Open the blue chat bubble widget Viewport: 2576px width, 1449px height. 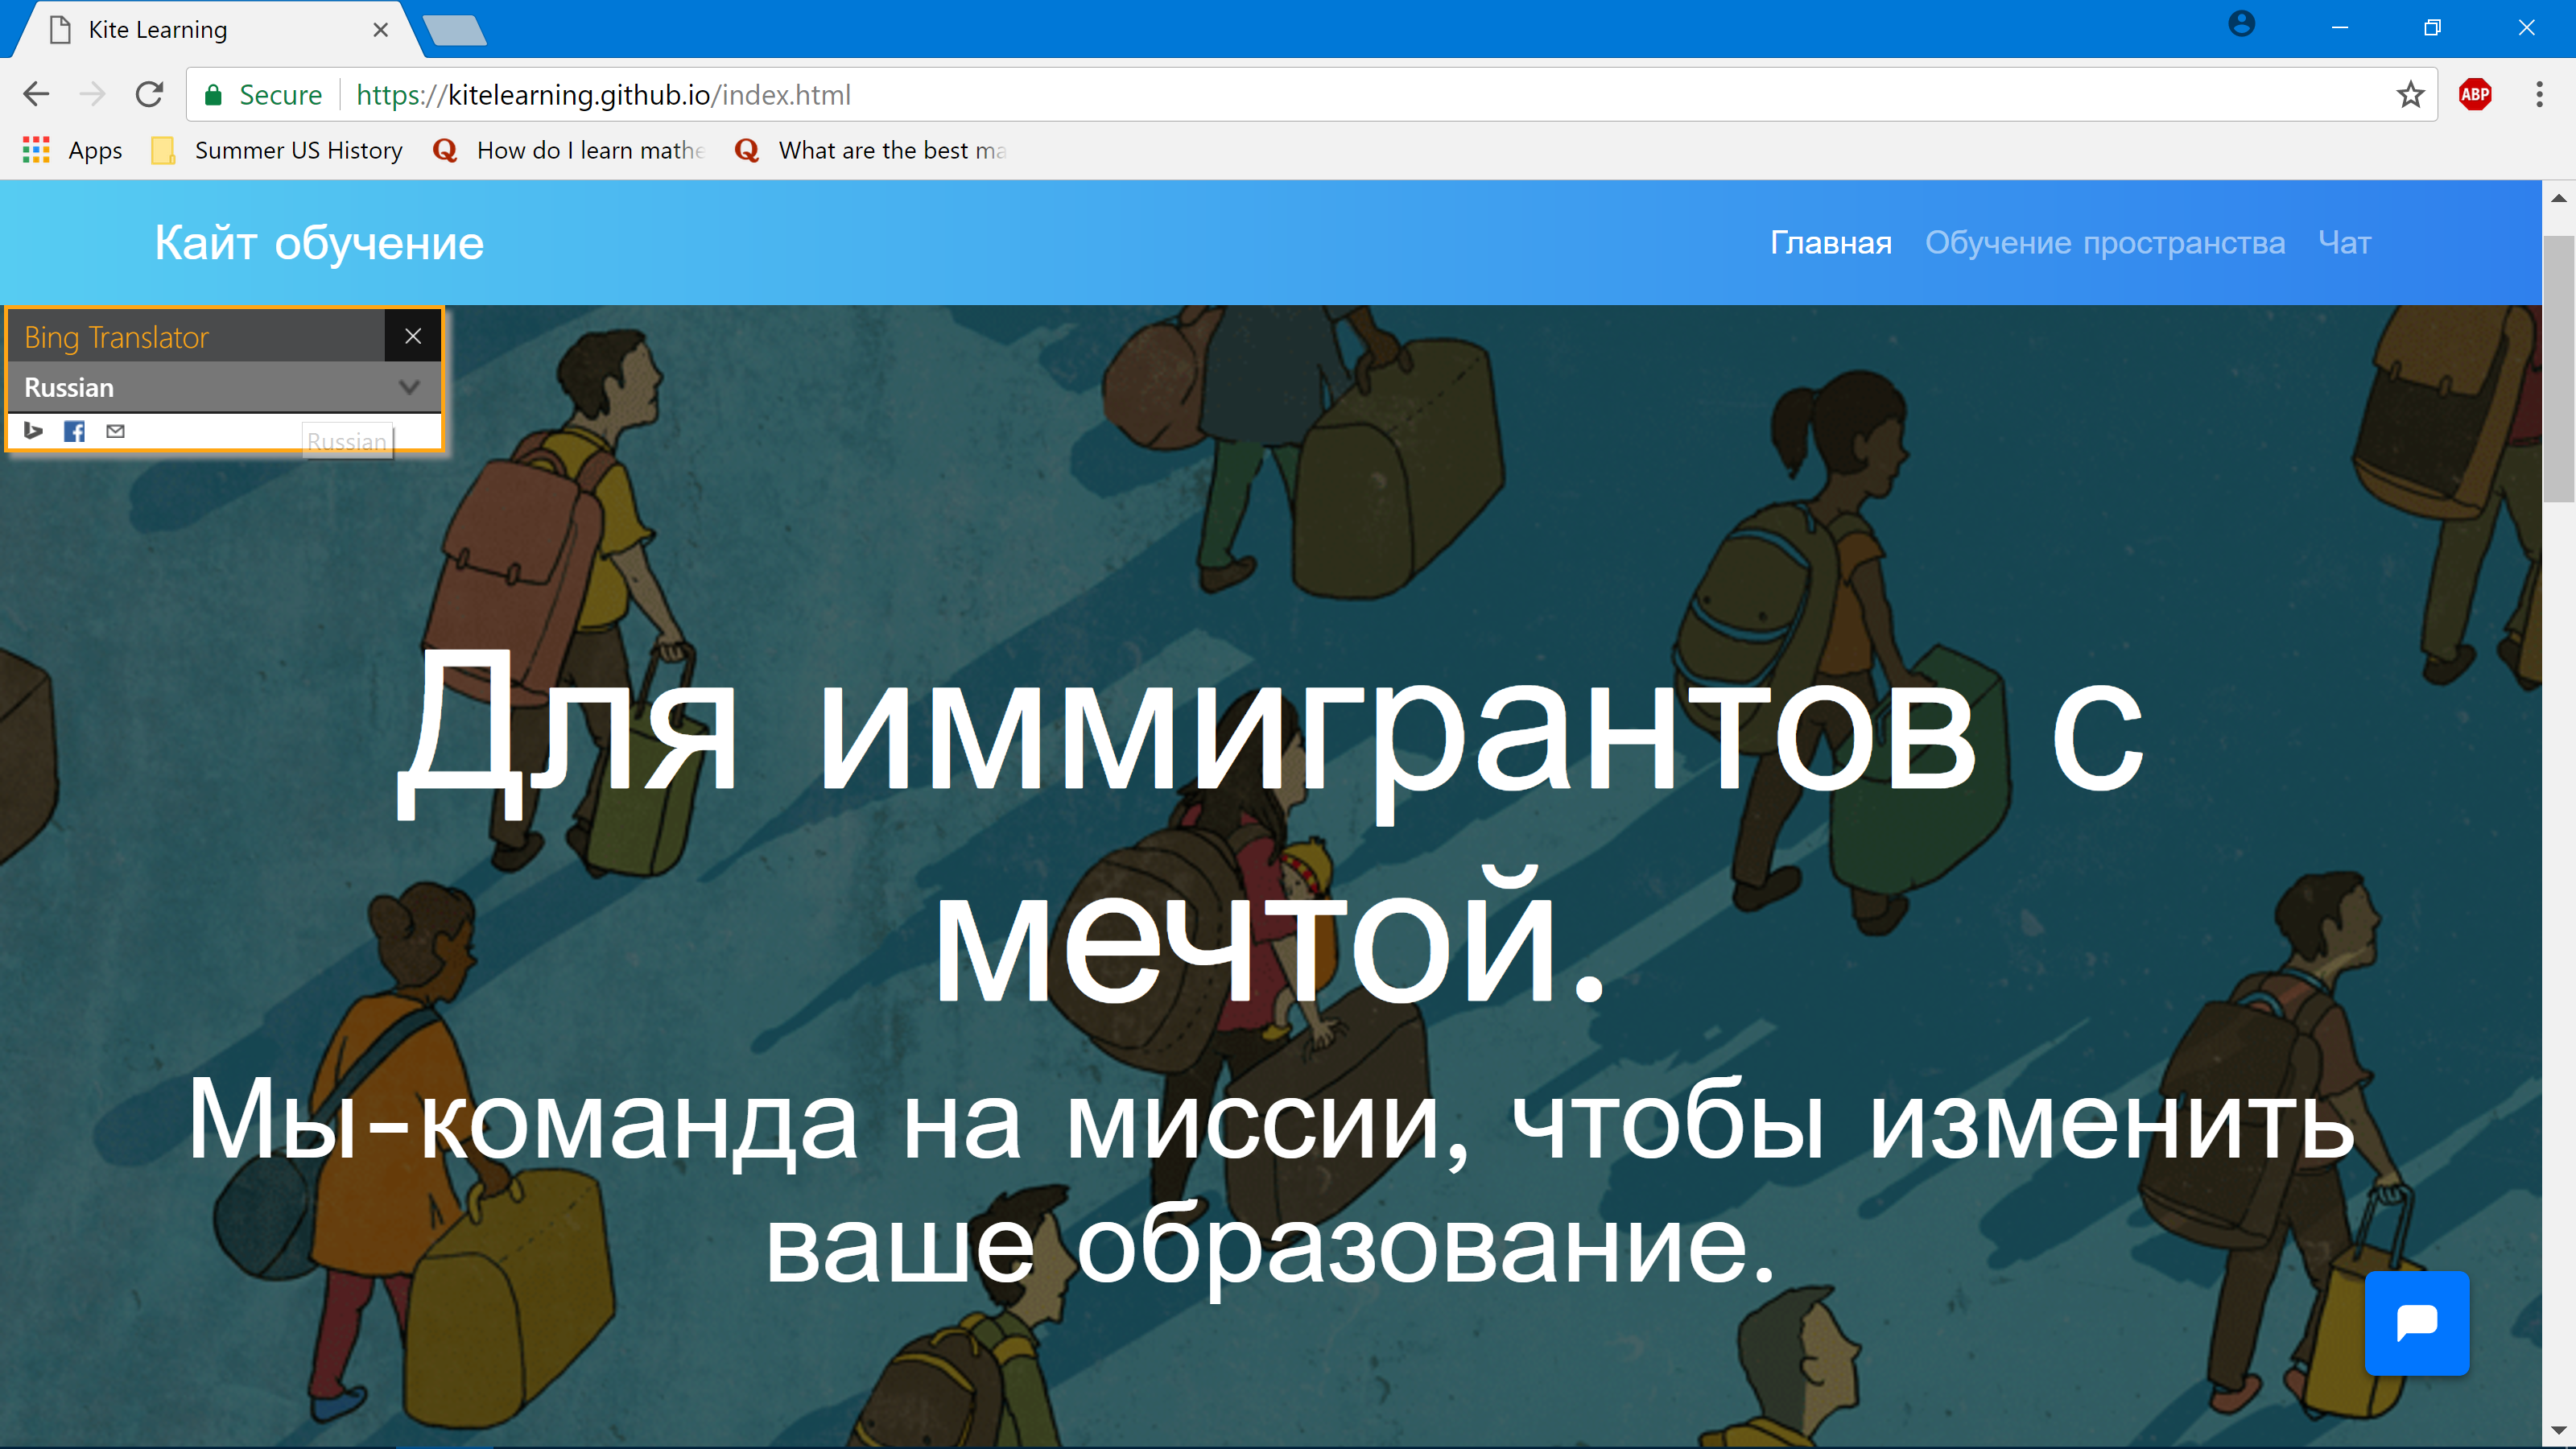click(x=2416, y=1322)
